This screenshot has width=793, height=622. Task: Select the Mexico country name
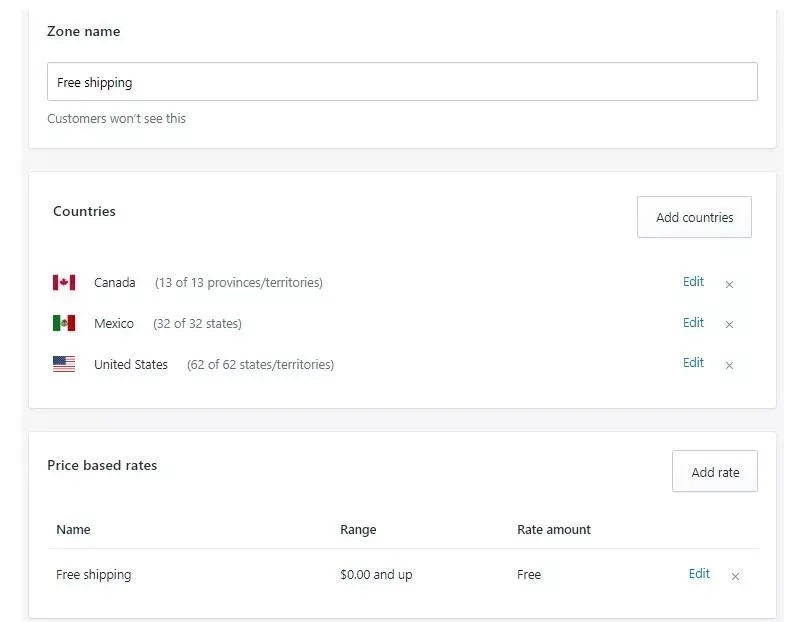pyautogui.click(x=113, y=324)
